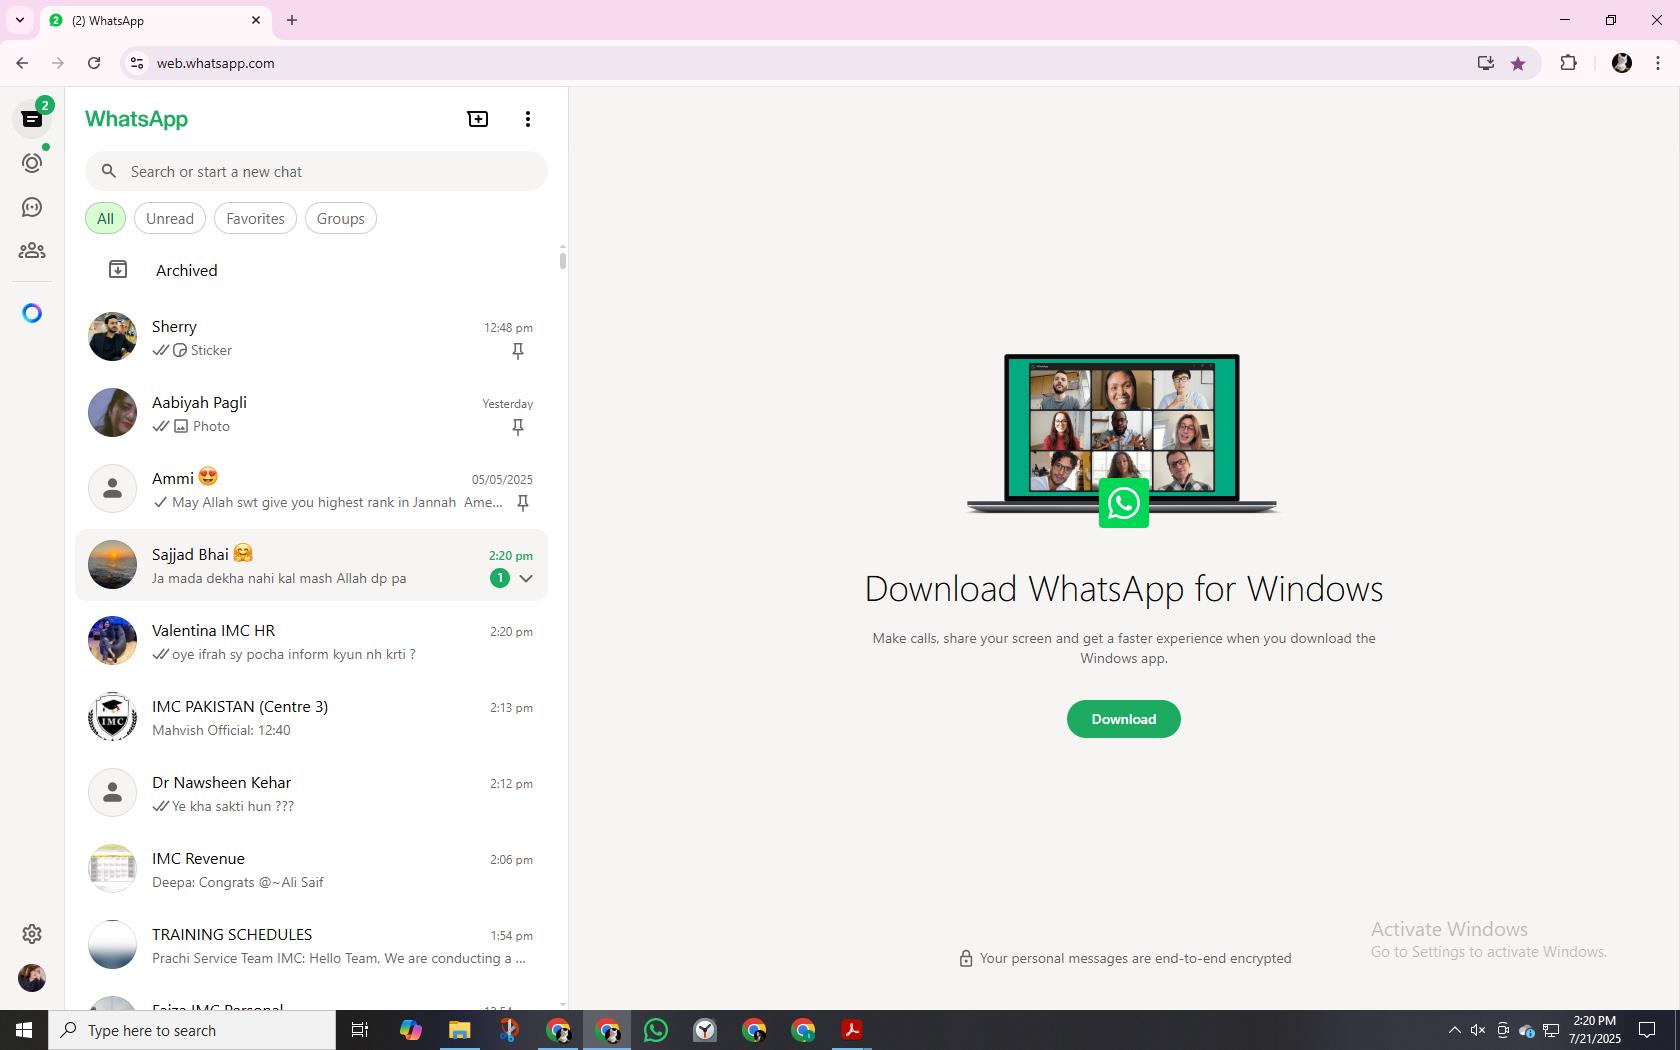Open the Sherry chat
Viewport: 1680px width, 1050px height.
click(312, 338)
